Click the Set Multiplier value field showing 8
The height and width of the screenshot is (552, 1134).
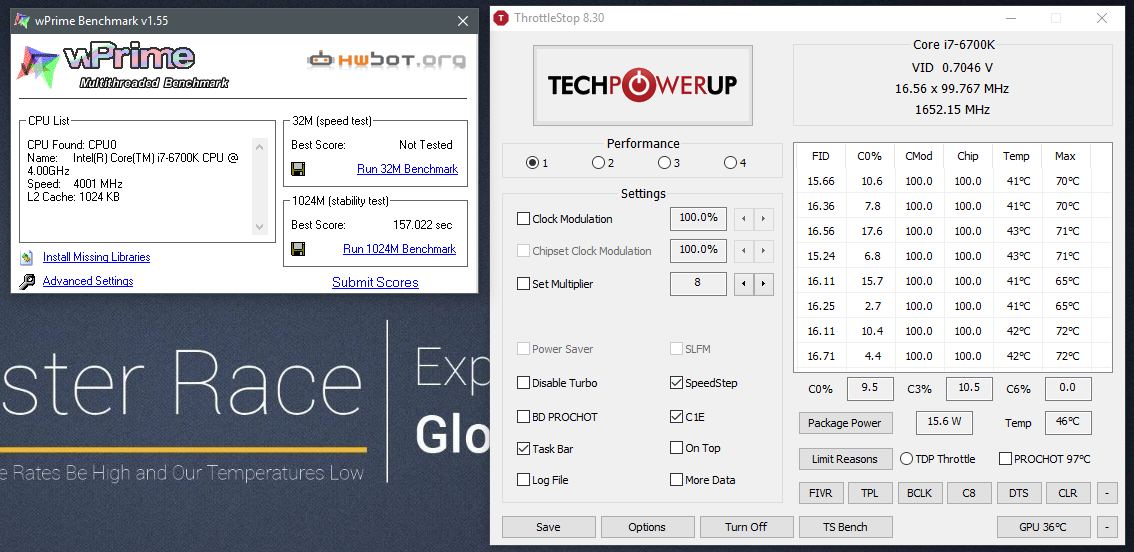(698, 284)
